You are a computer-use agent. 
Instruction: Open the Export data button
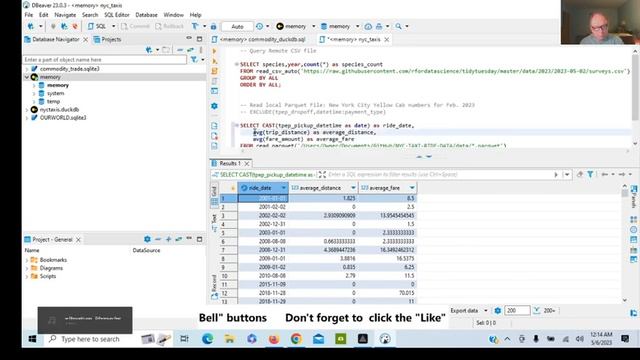pyautogui.click(x=469, y=311)
